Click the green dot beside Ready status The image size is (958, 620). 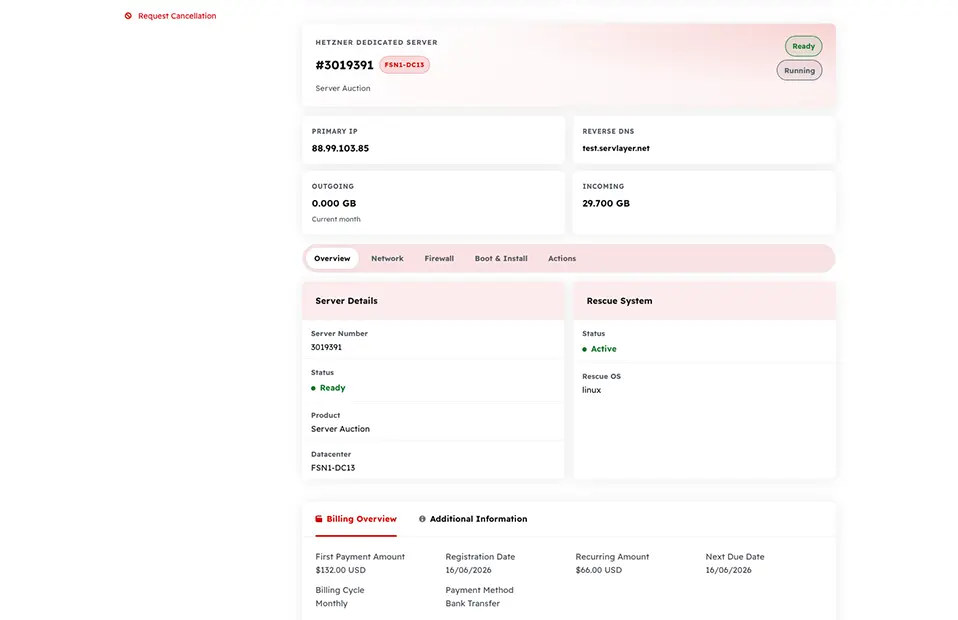click(313, 388)
